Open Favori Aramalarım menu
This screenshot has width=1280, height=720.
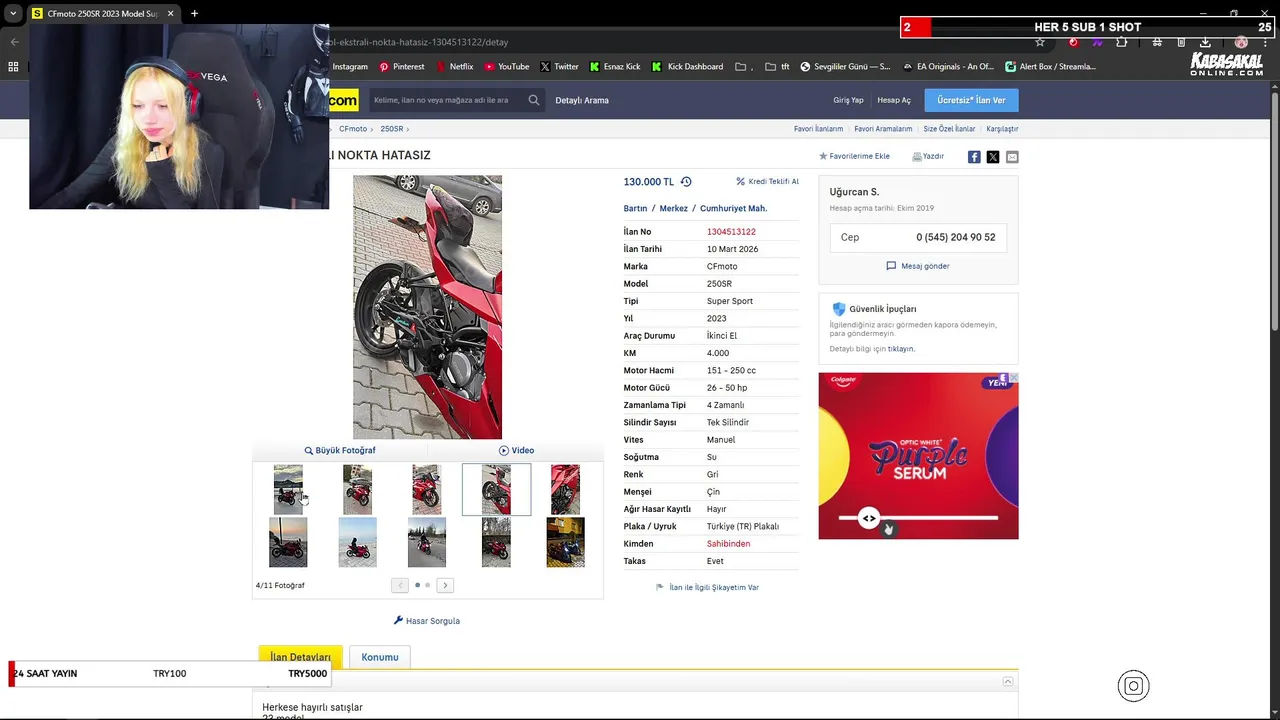(x=883, y=129)
